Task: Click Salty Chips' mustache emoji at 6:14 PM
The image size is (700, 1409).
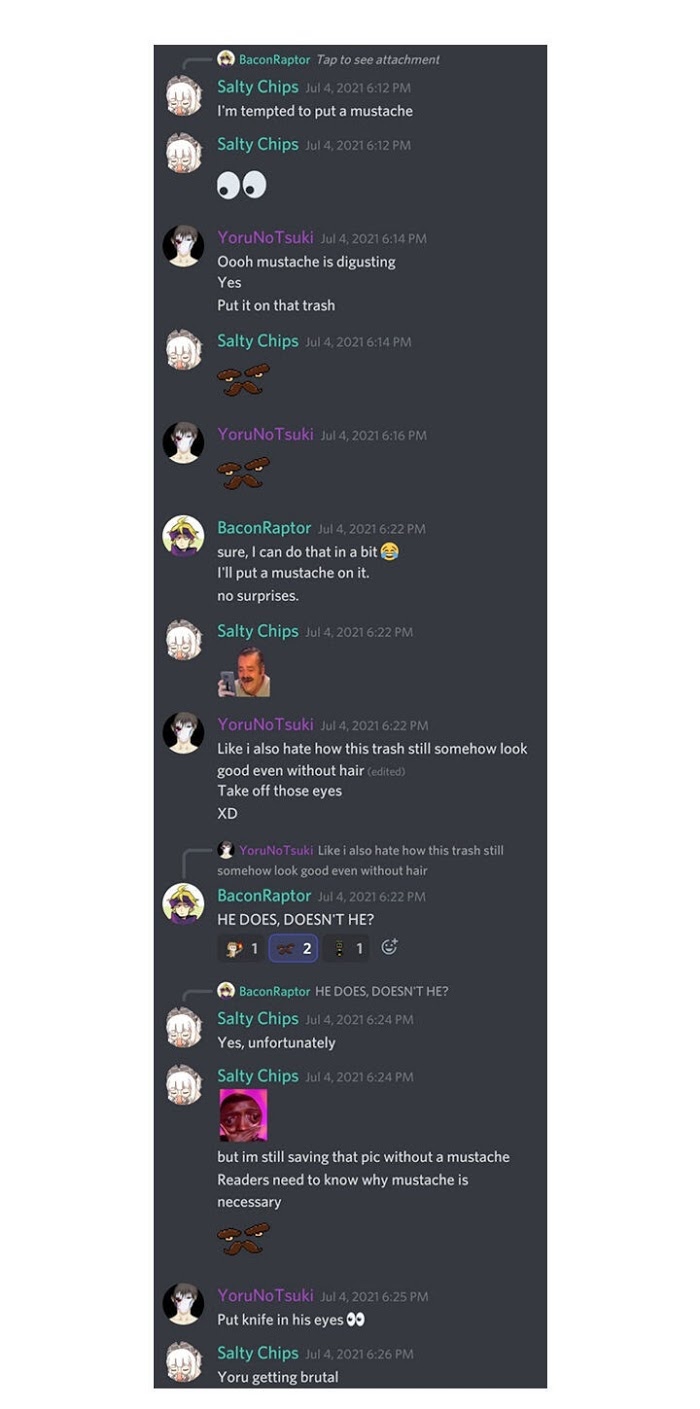Action: (244, 380)
